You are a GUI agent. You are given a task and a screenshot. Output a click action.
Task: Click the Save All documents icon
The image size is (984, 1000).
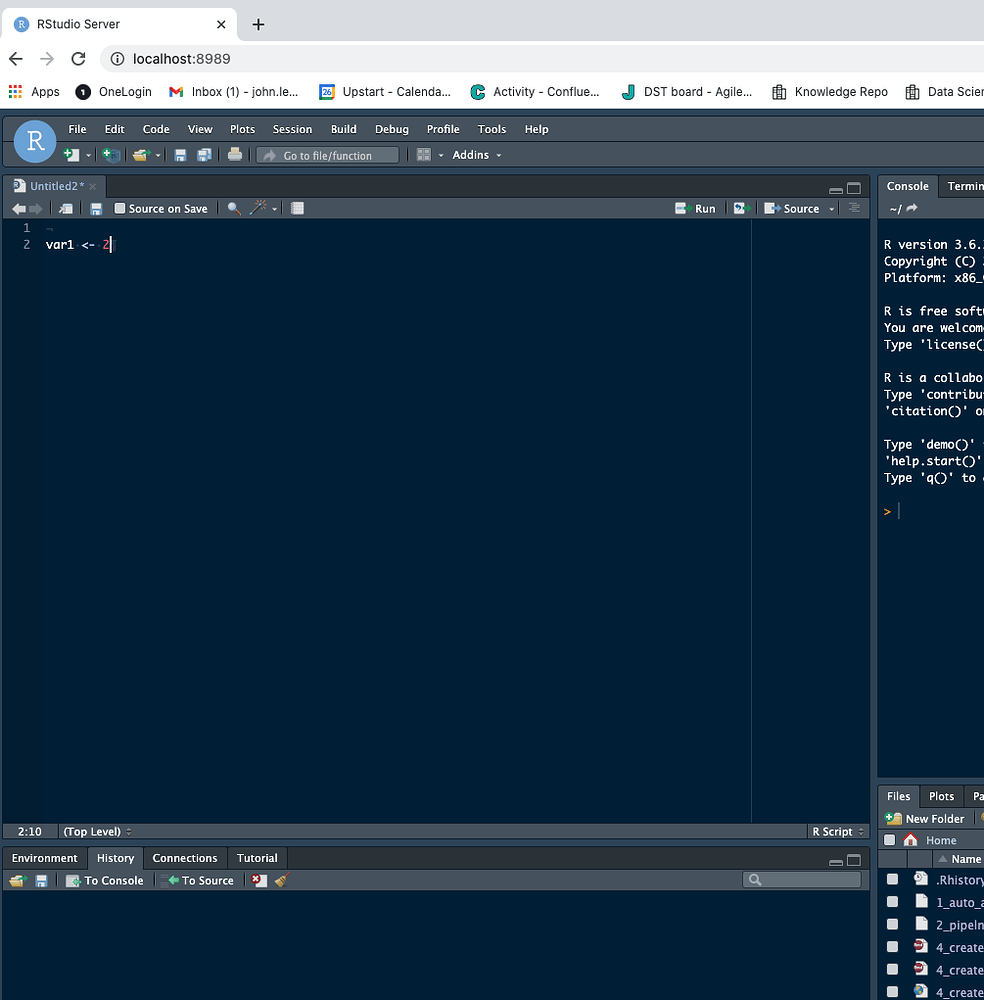[204, 155]
